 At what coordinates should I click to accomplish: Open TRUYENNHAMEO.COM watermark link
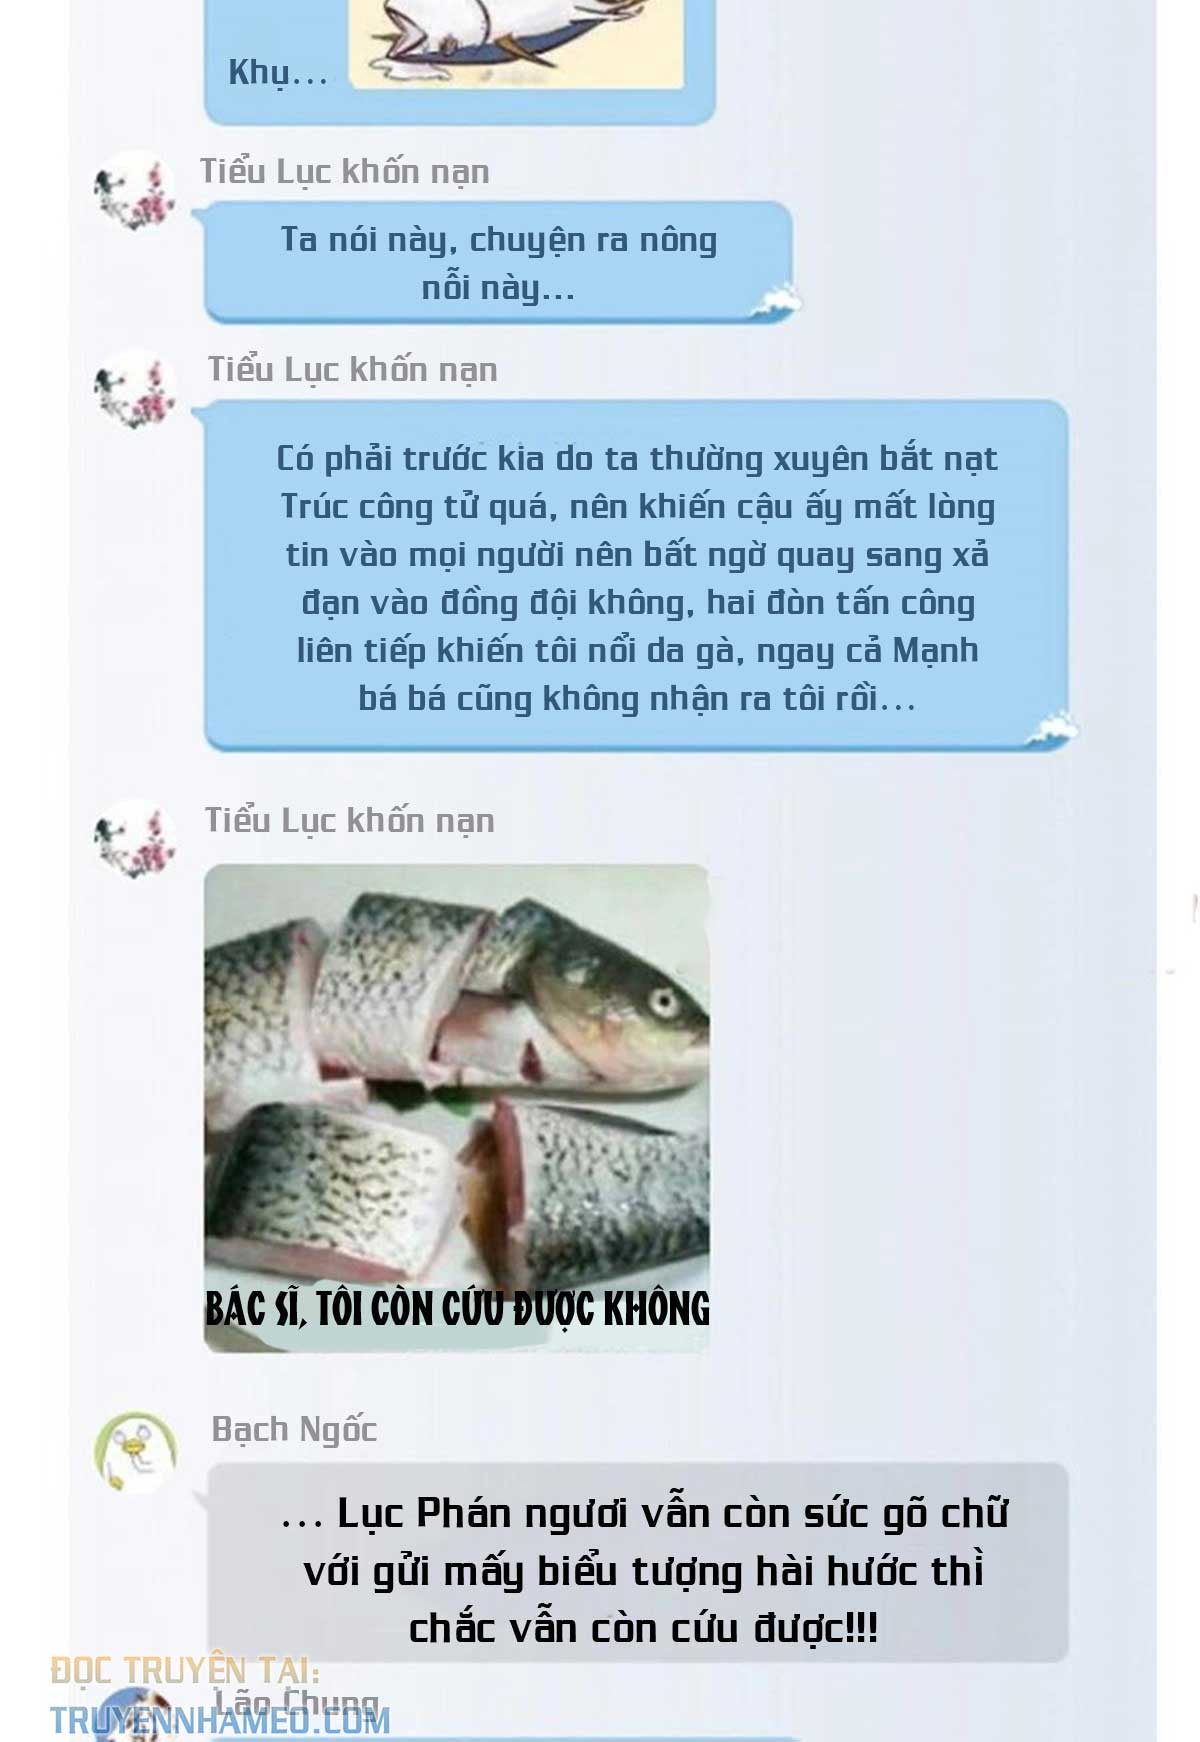coord(220,1720)
